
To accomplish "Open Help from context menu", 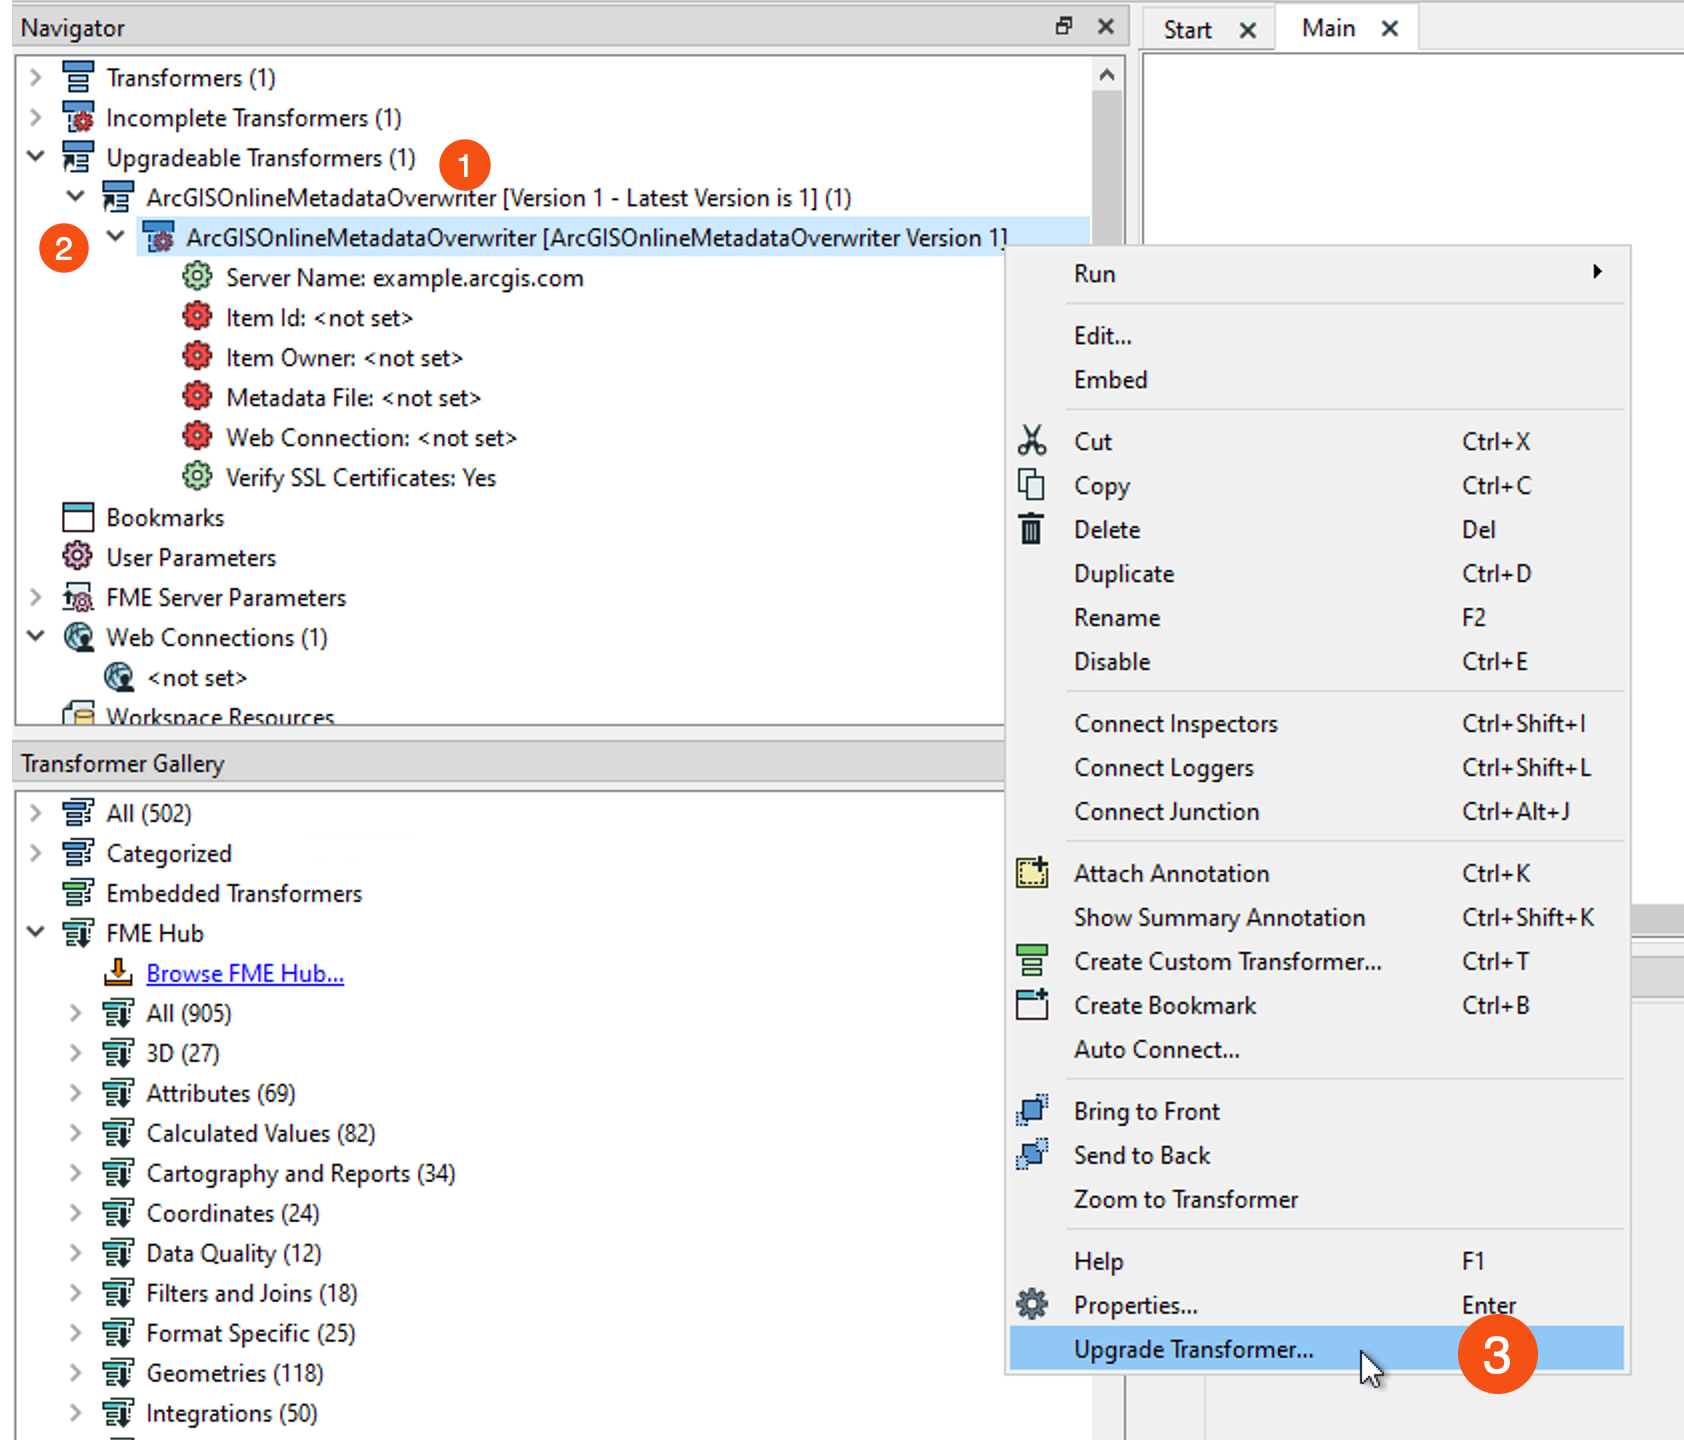I will coord(1317,1262).
